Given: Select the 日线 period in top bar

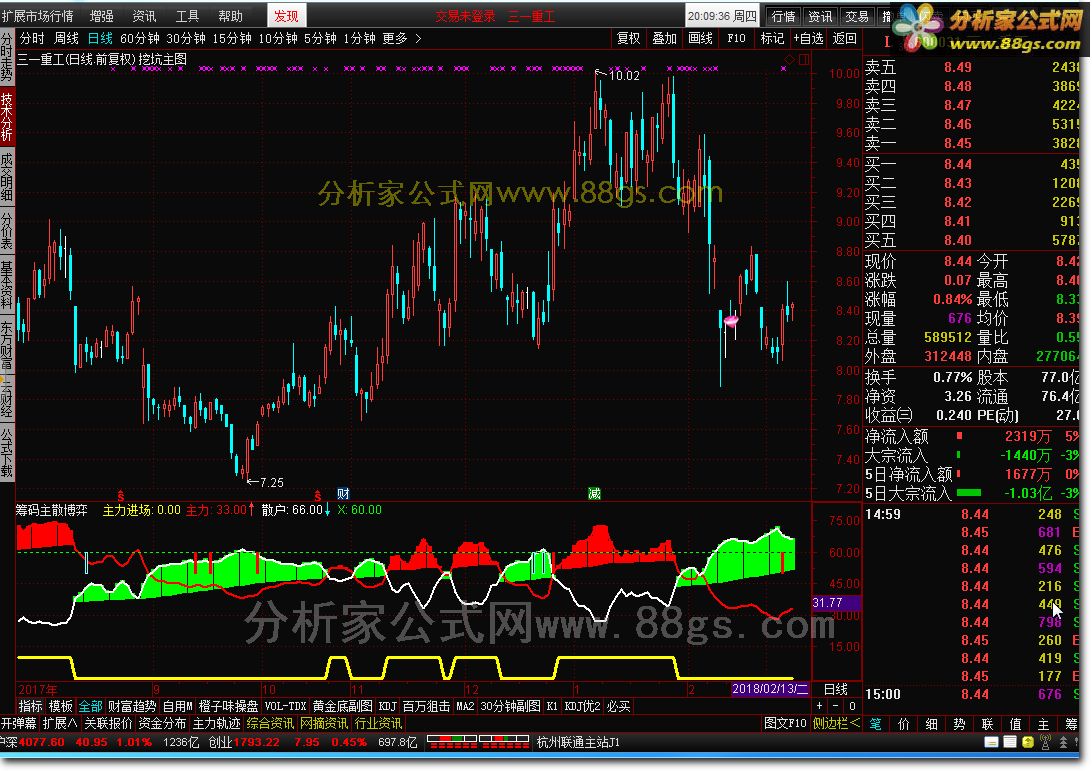Looking at the screenshot, I should coord(100,38).
